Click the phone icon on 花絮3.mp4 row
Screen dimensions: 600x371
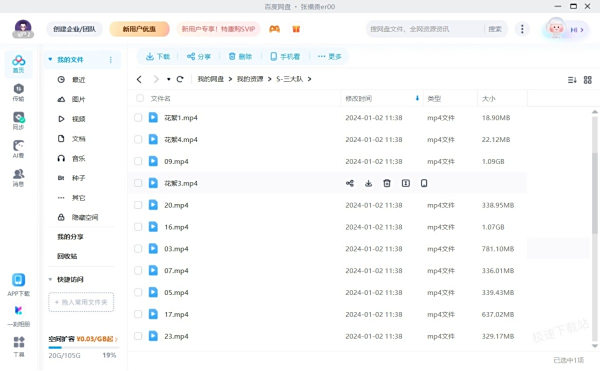point(424,183)
